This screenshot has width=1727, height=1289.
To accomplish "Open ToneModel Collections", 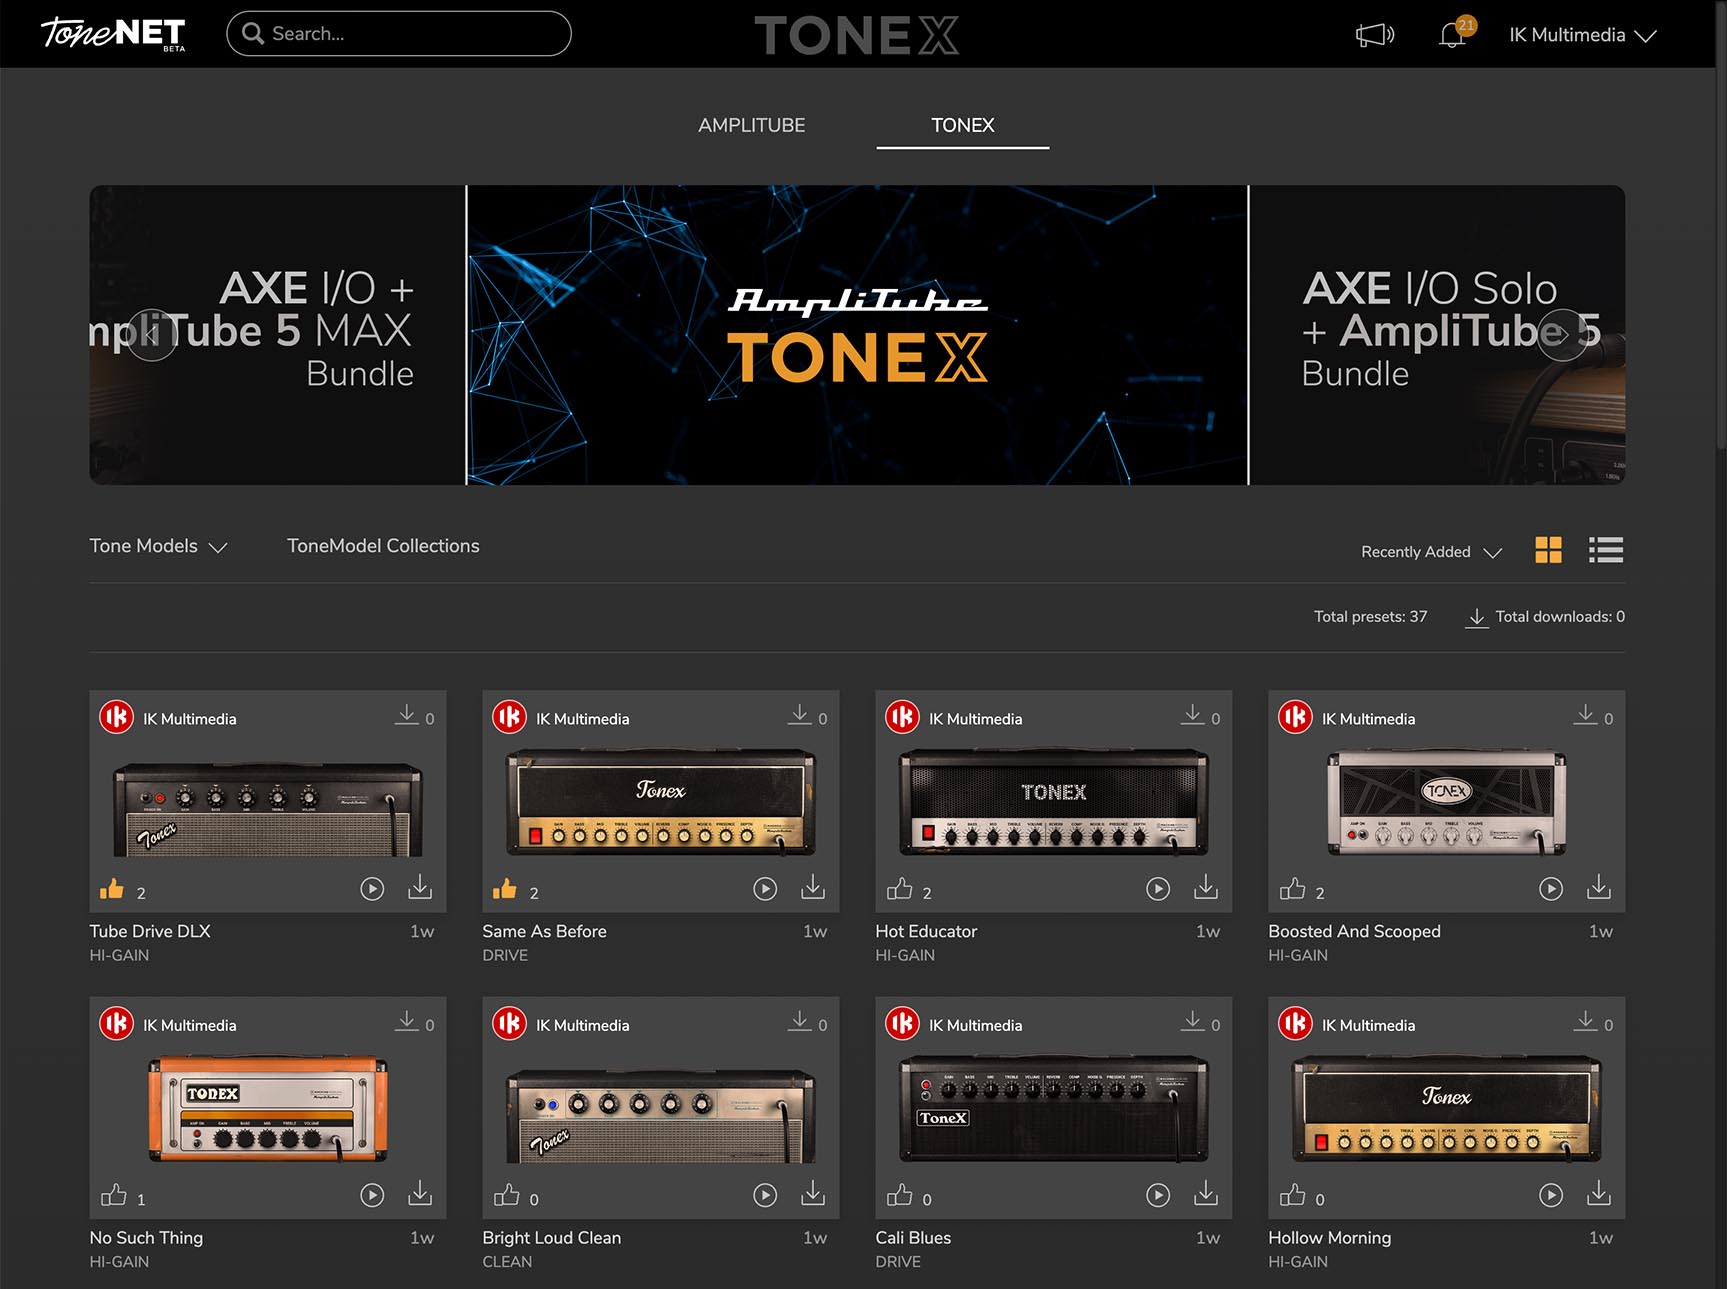I will [x=383, y=546].
